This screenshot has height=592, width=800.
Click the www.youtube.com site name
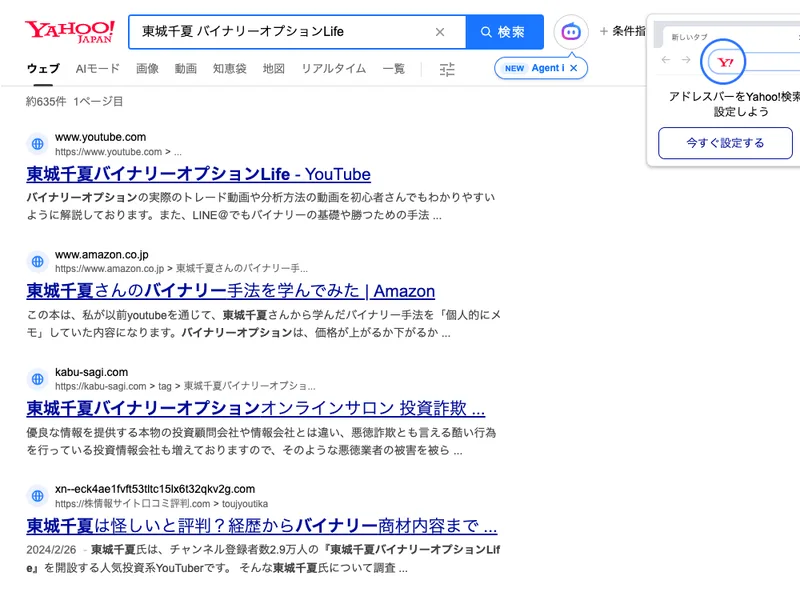pyautogui.click(x=101, y=137)
